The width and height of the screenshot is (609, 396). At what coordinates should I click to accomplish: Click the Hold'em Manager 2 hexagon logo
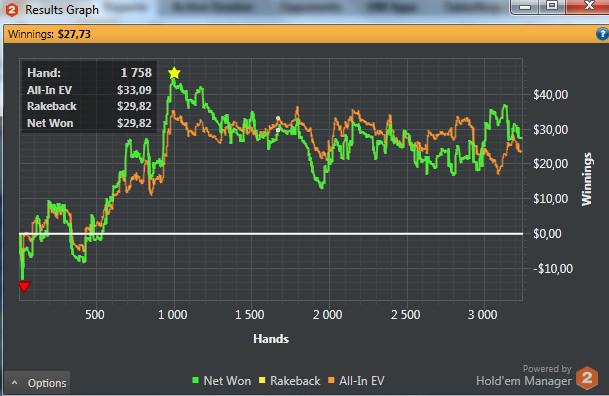[x=587, y=377]
